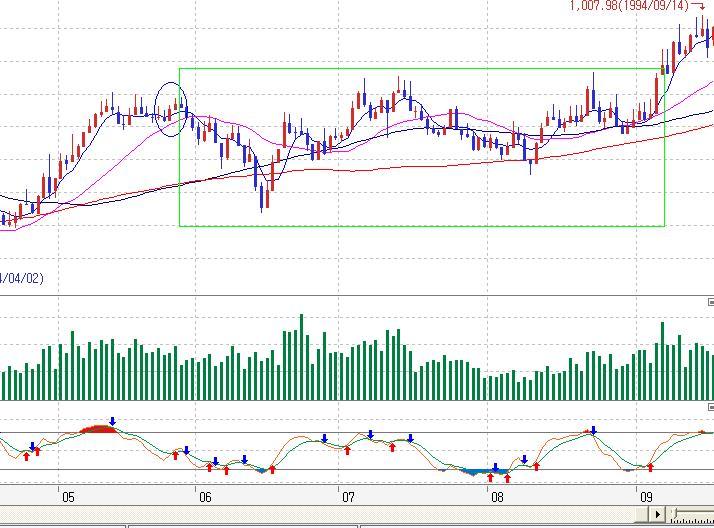Select the green rectangle's top border
The image size is (714, 528).
(420, 69)
